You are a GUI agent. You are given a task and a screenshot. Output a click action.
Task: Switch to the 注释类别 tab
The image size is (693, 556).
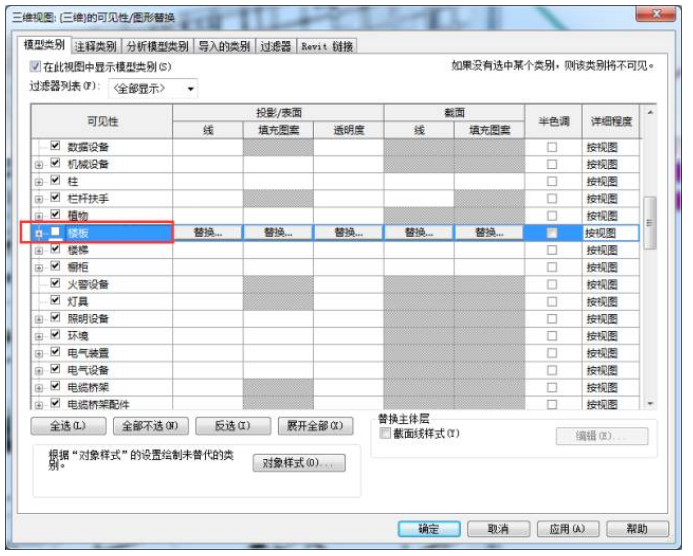tap(96, 46)
